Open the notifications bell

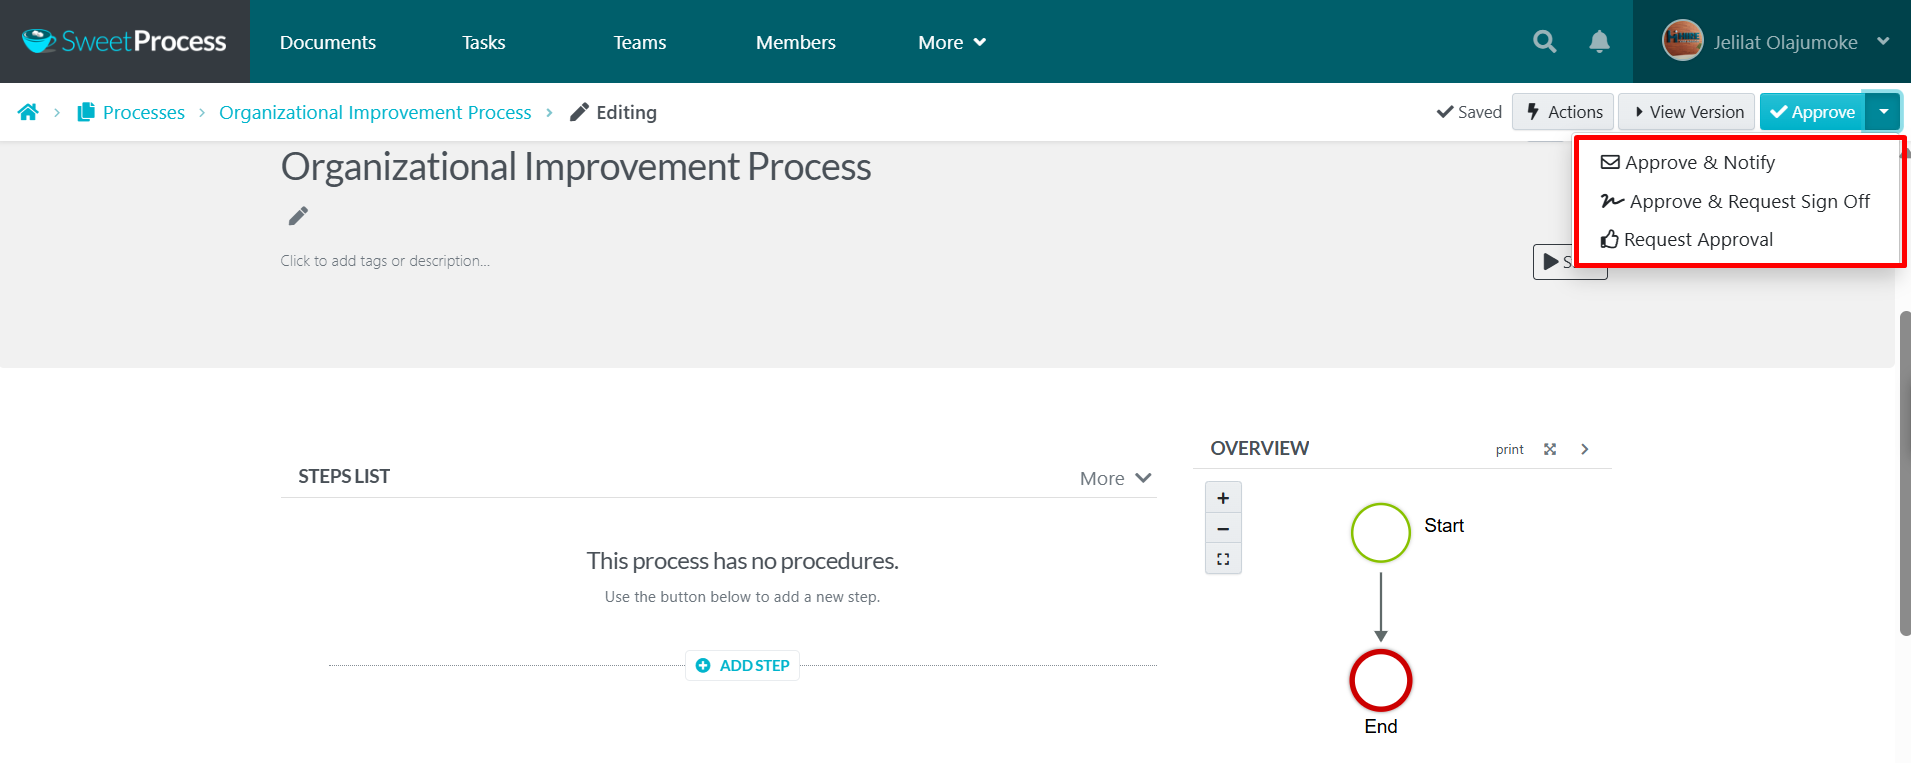(1600, 42)
